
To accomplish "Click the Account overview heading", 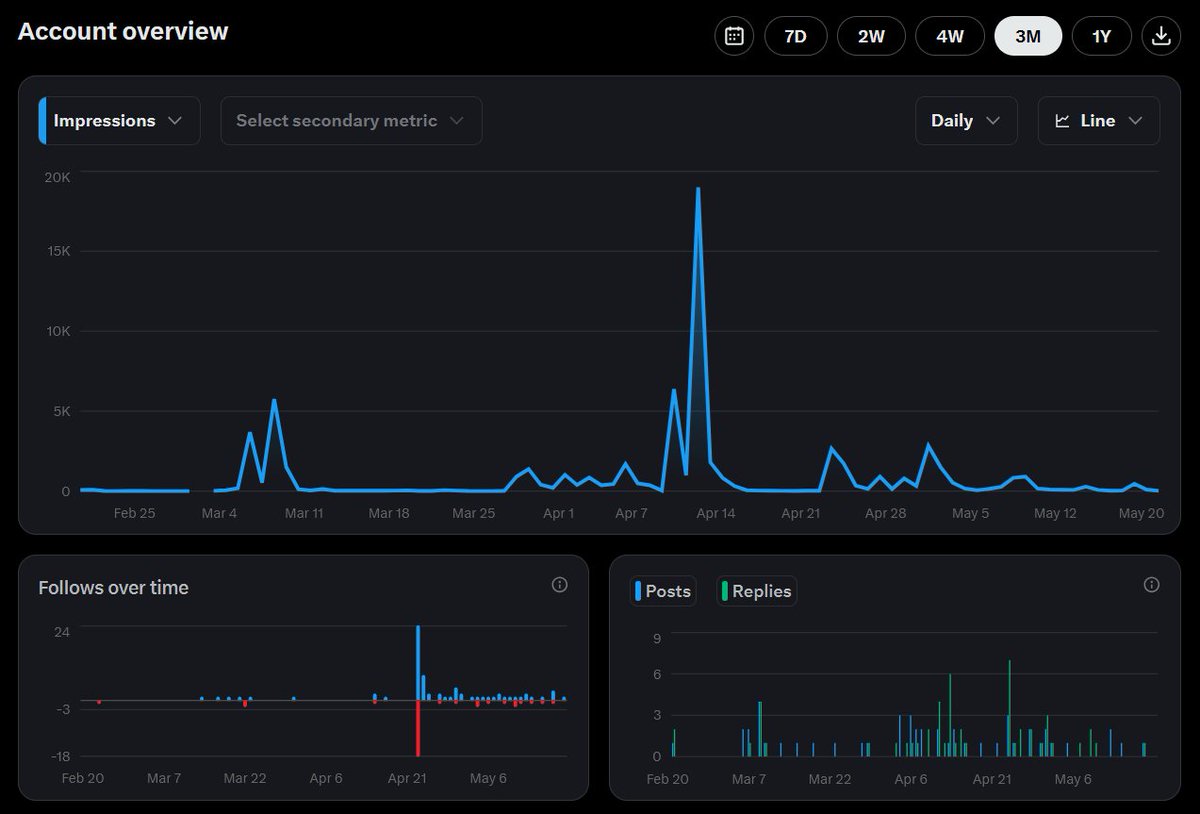I will (123, 31).
